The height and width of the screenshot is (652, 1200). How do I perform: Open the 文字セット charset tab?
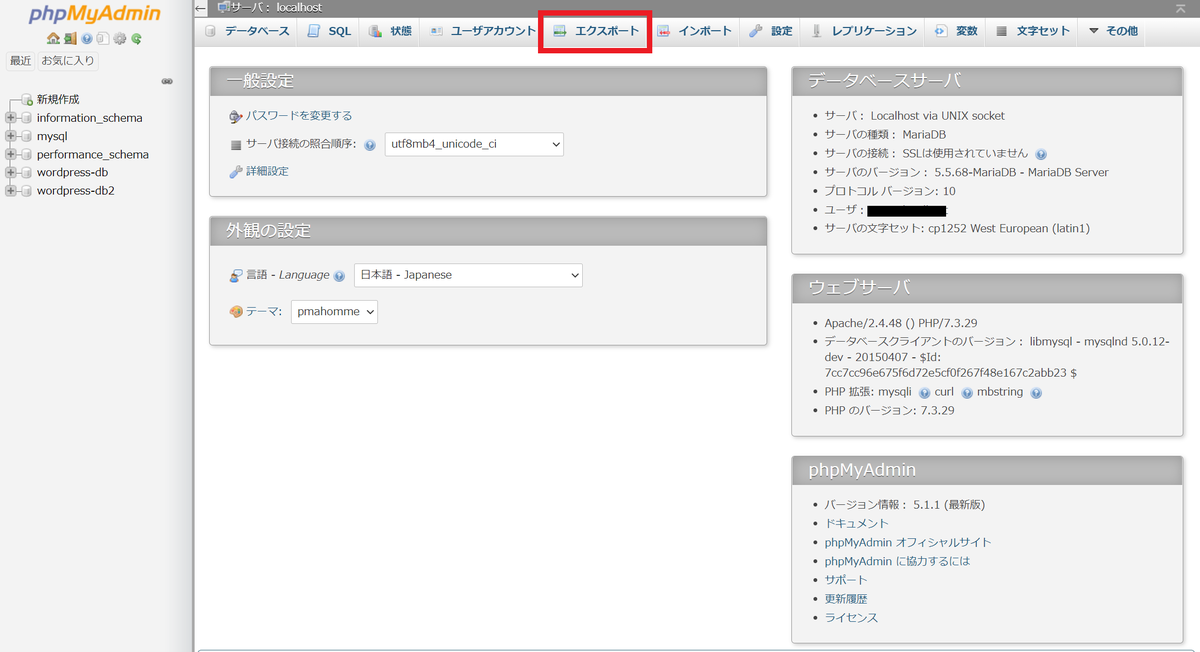click(x=1033, y=31)
